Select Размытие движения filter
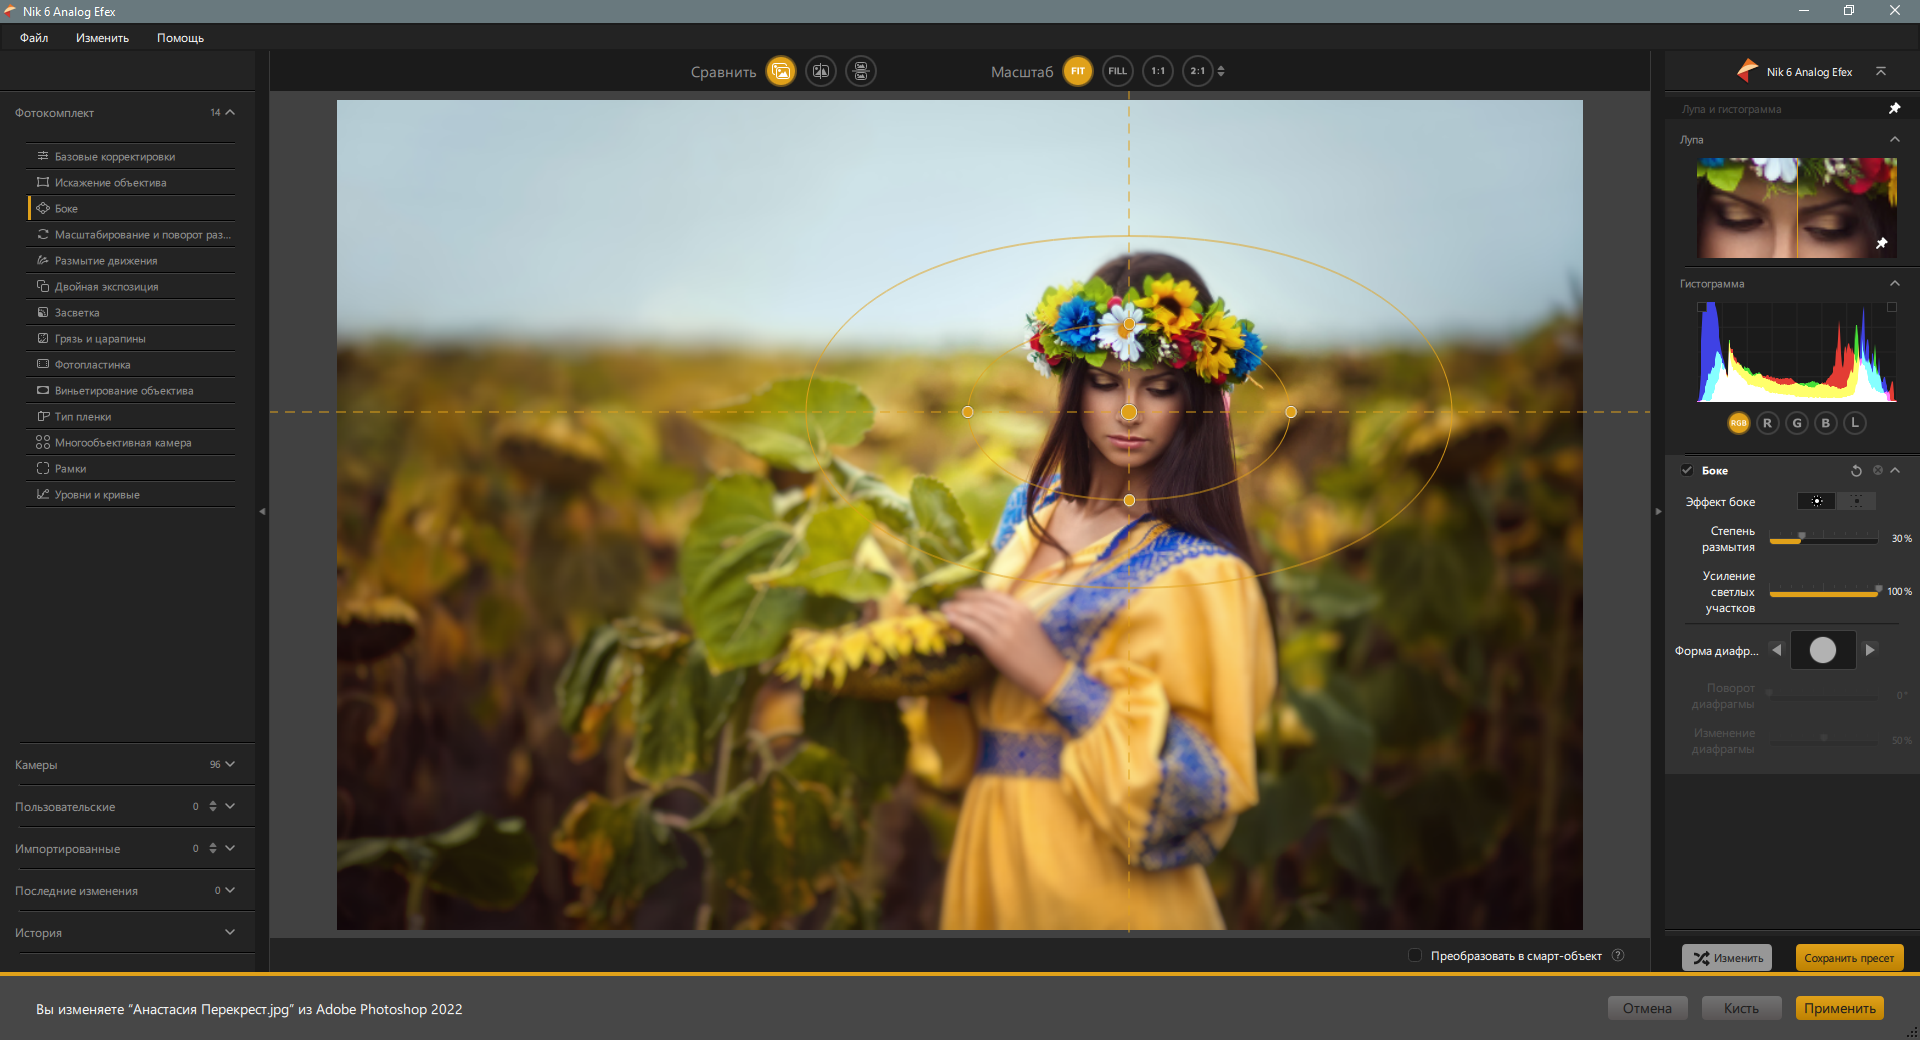Screen dimensions: 1920x1040 (131, 260)
